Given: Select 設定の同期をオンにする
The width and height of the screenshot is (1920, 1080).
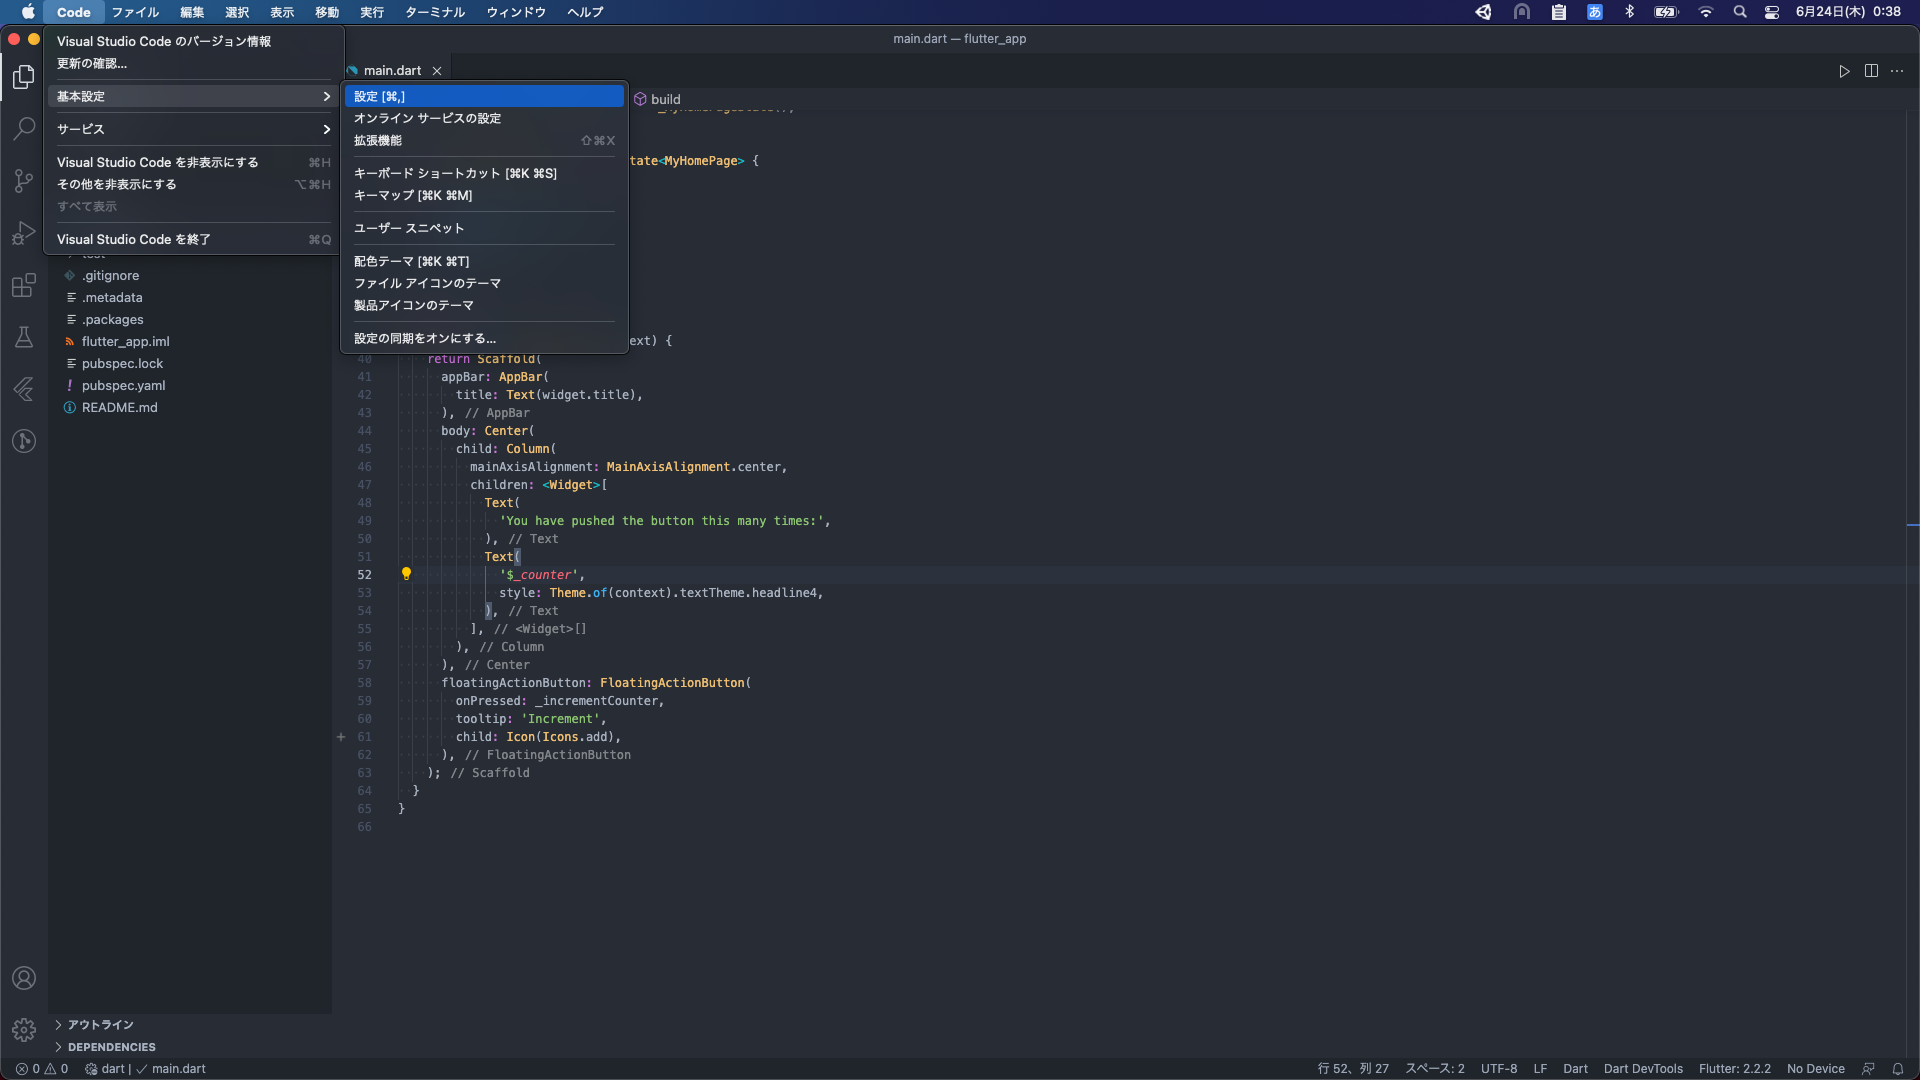Looking at the screenshot, I should 484,338.
